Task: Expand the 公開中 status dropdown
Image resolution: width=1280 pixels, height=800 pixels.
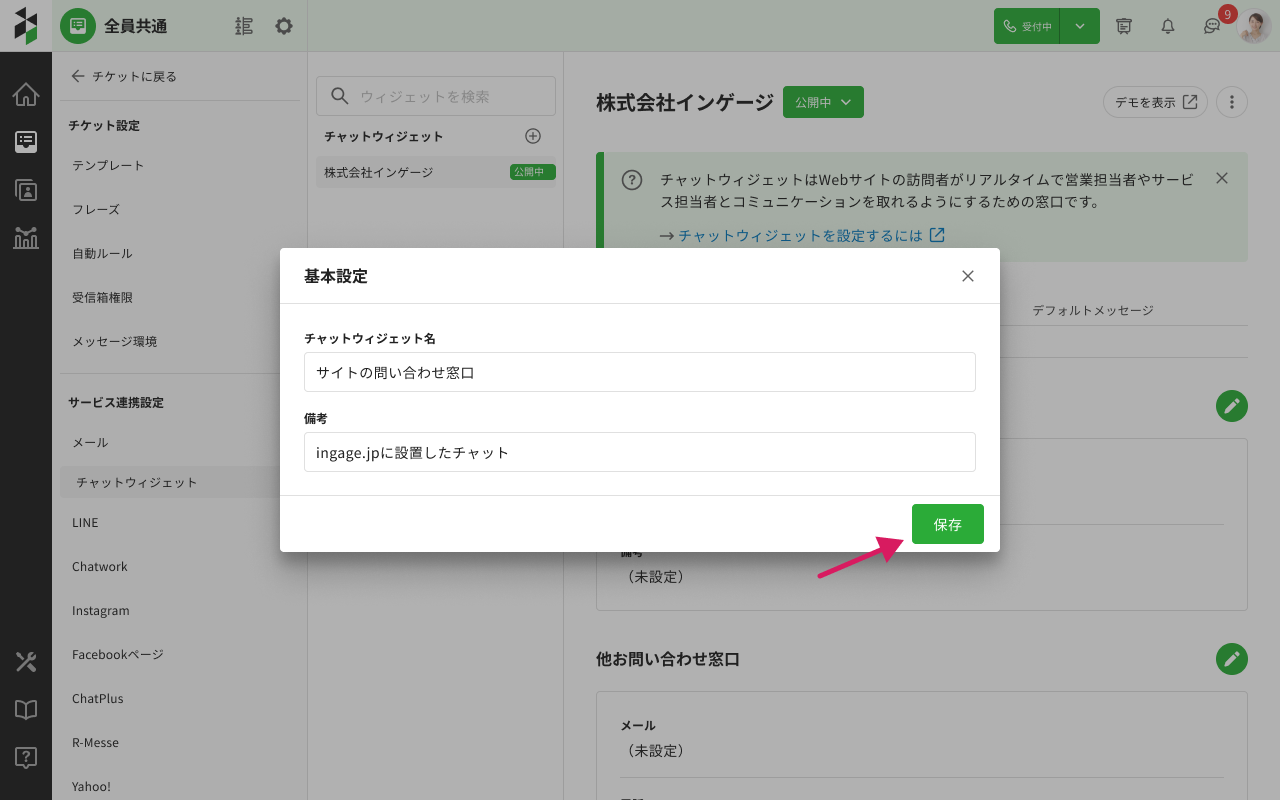Action: [x=823, y=102]
